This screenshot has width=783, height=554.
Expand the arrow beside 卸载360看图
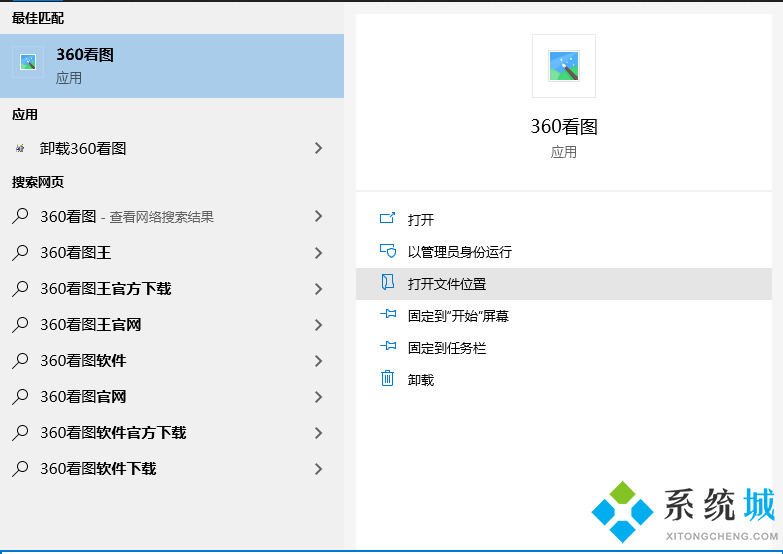[318, 148]
